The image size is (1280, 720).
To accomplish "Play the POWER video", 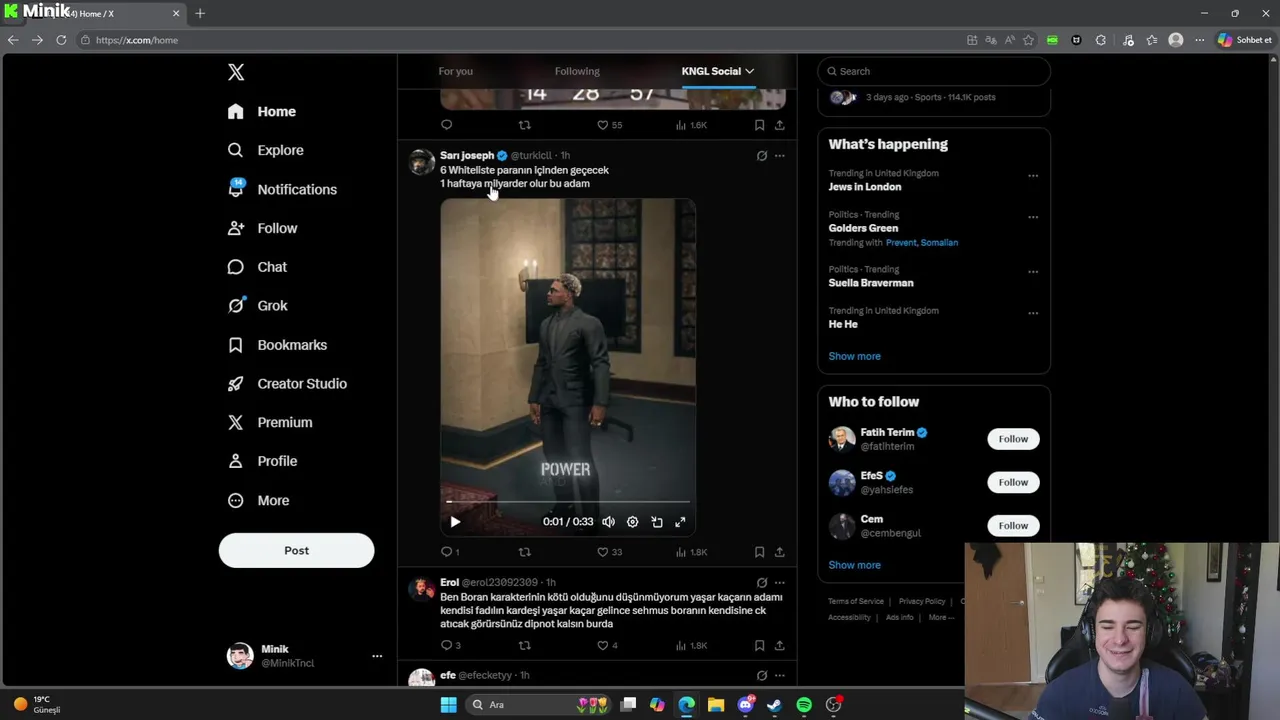I will coord(455,522).
